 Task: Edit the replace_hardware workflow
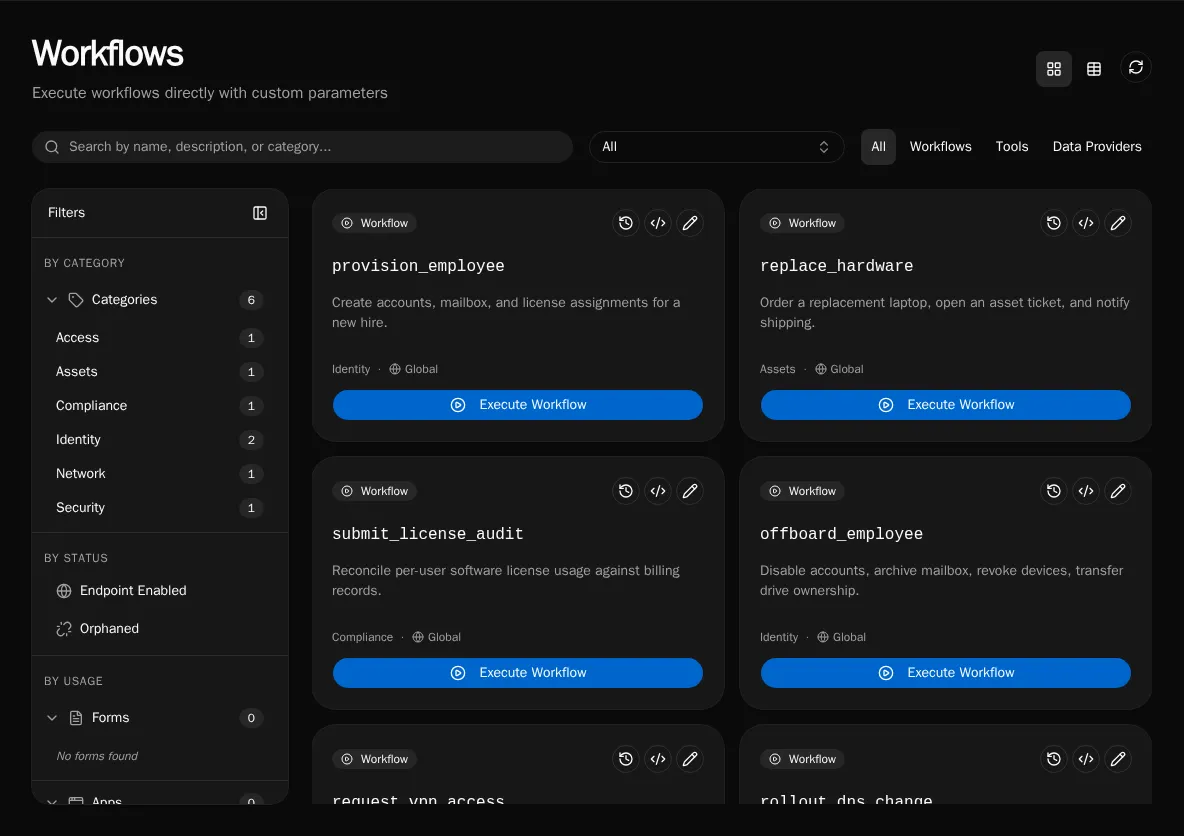coord(1118,223)
